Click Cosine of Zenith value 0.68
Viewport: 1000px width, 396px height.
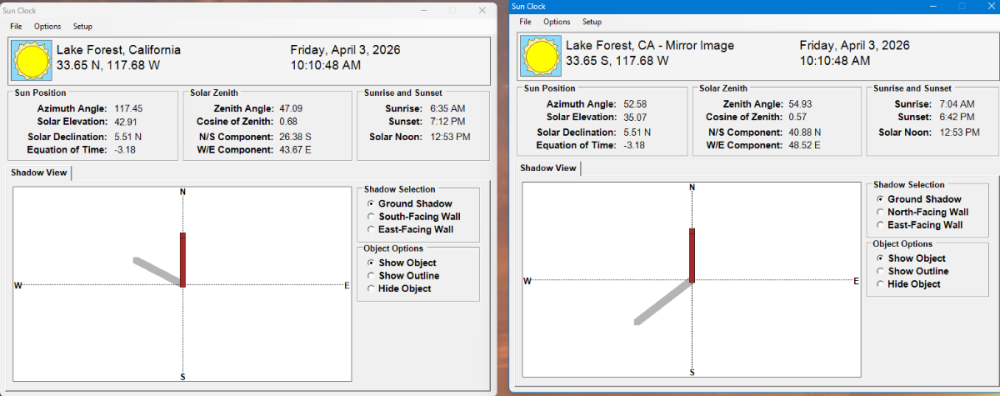[288, 121]
